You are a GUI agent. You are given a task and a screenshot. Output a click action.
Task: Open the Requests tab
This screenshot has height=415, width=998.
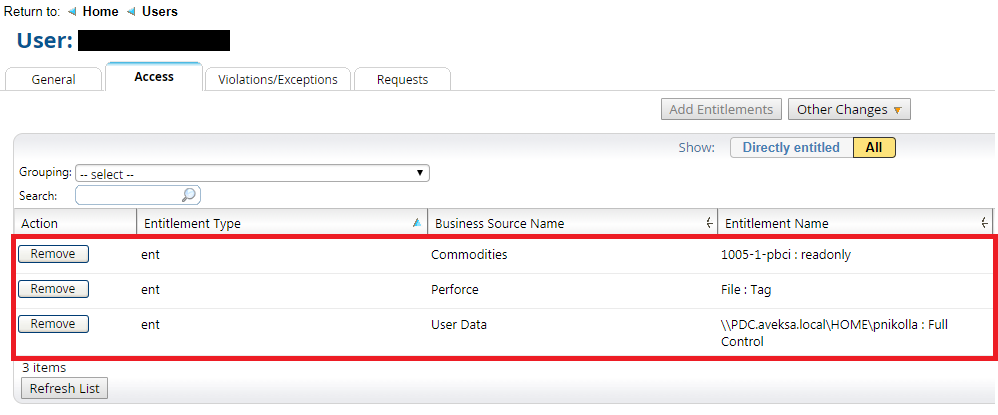coord(402,80)
